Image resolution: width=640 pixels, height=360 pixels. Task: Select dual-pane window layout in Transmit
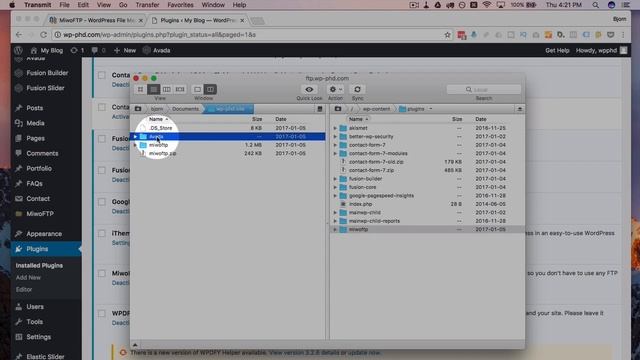pyautogui.click(x=210, y=89)
